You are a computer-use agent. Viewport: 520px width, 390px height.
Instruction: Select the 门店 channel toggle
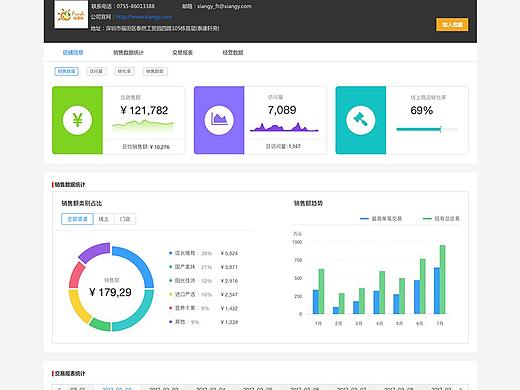click(125, 219)
